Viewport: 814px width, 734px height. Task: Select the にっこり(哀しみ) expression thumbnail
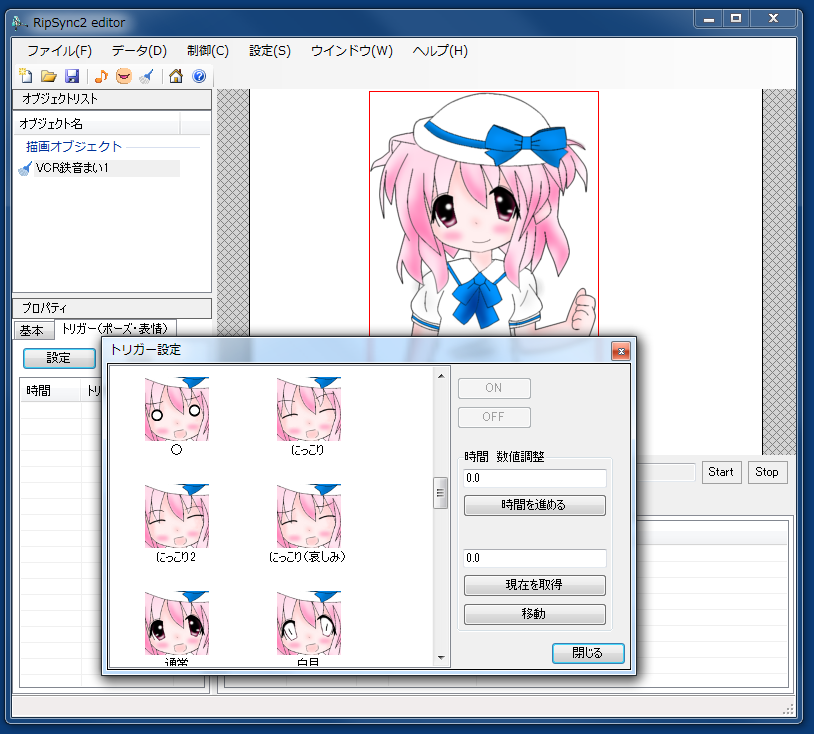click(308, 516)
